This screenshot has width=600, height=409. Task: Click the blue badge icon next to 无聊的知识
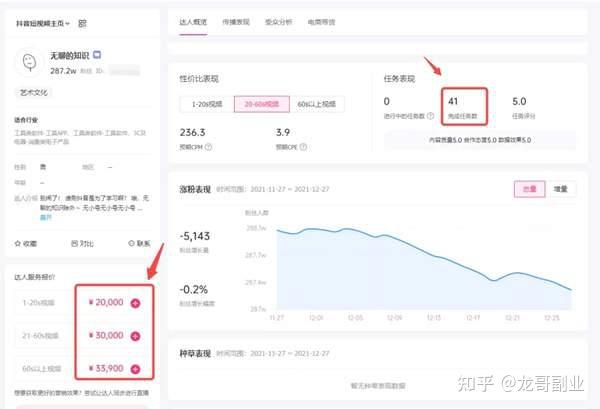tap(97, 55)
